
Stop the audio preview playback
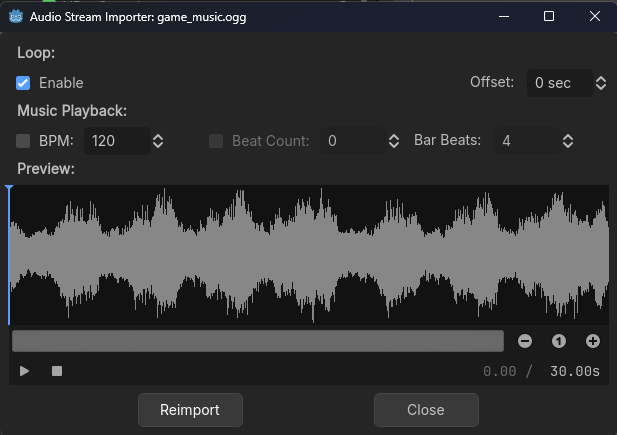[x=57, y=371]
